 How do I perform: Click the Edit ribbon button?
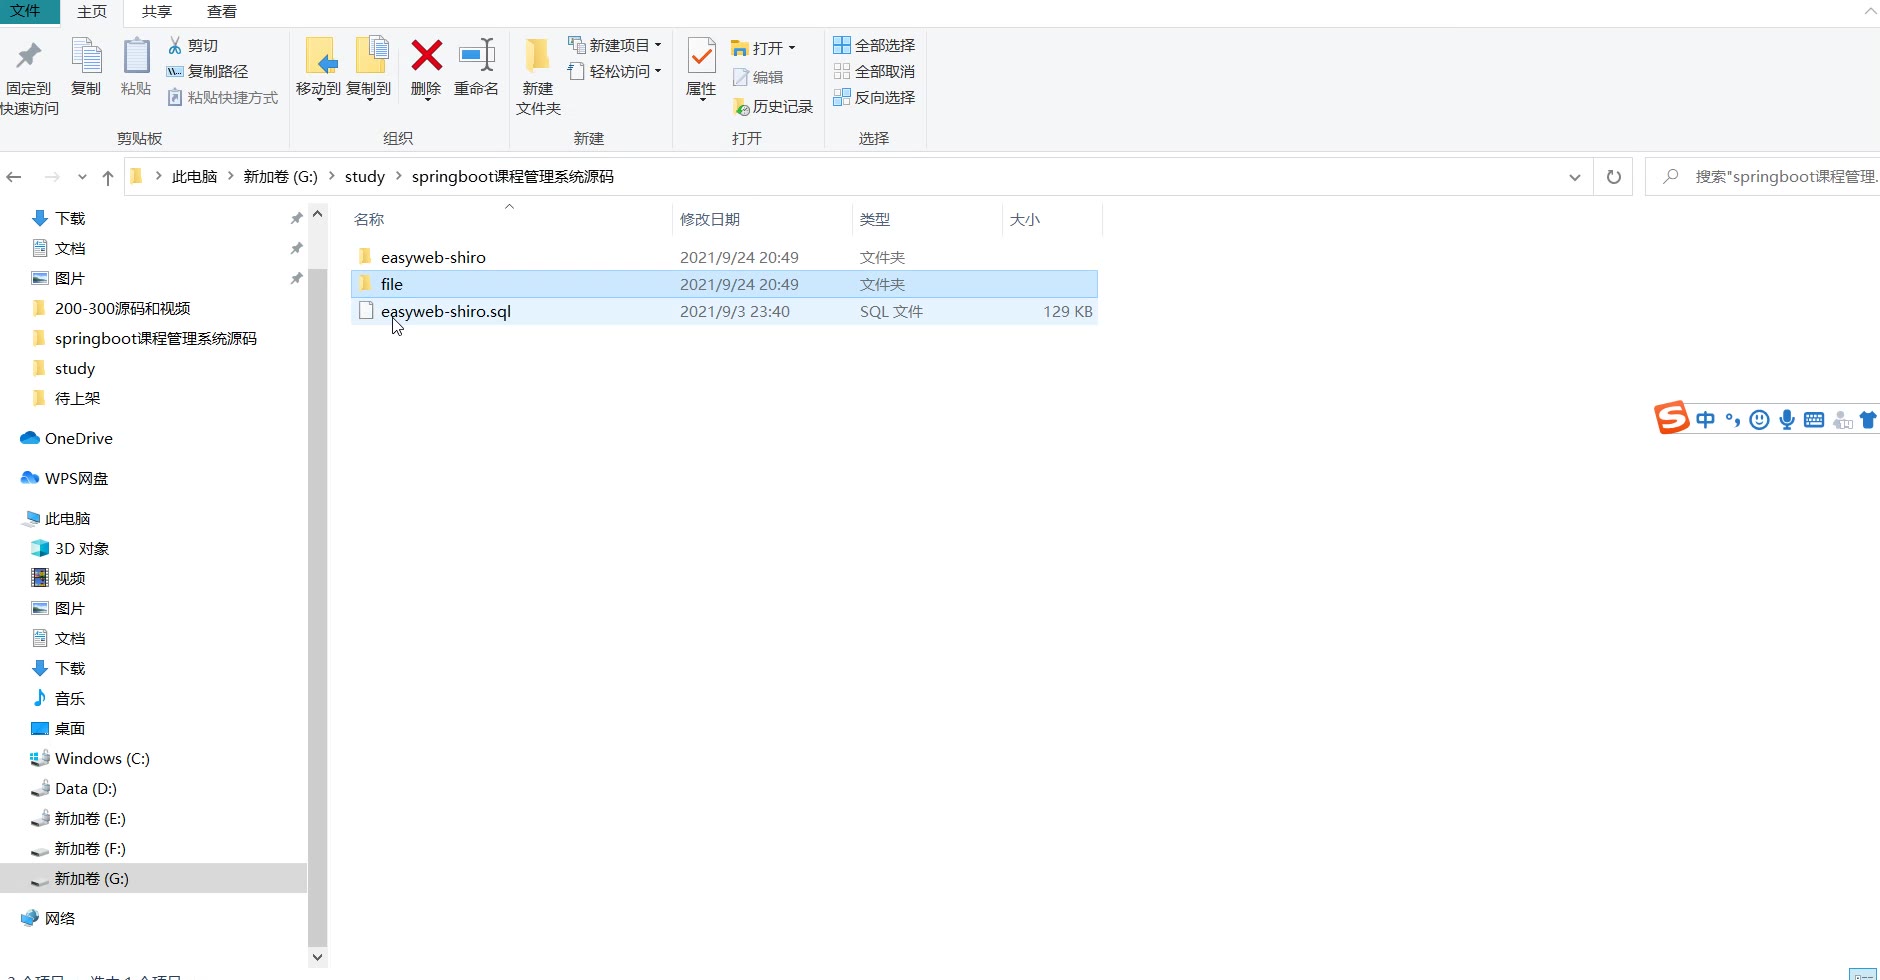[758, 77]
